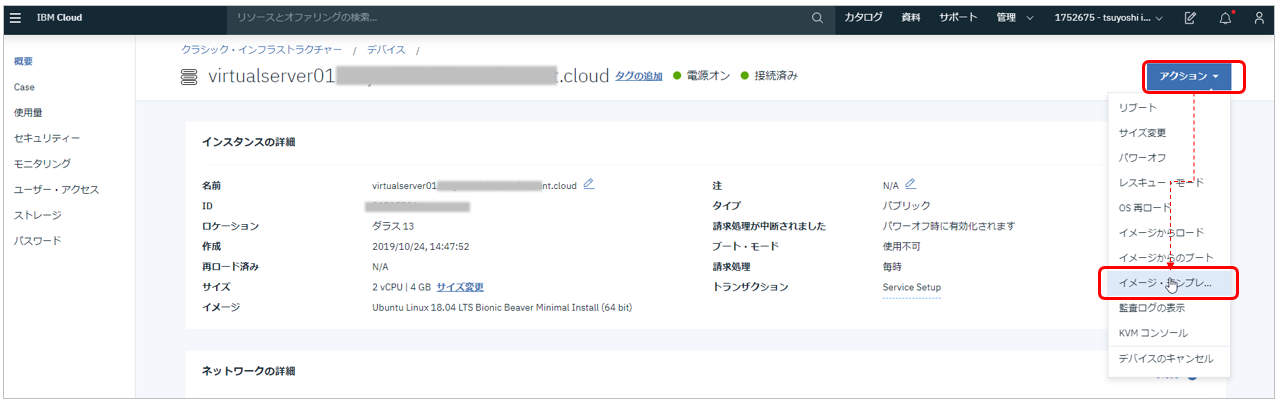Select モニタリング in the sidebar
This screenshot has height=401, width=1279.
(x=42, y=163)
